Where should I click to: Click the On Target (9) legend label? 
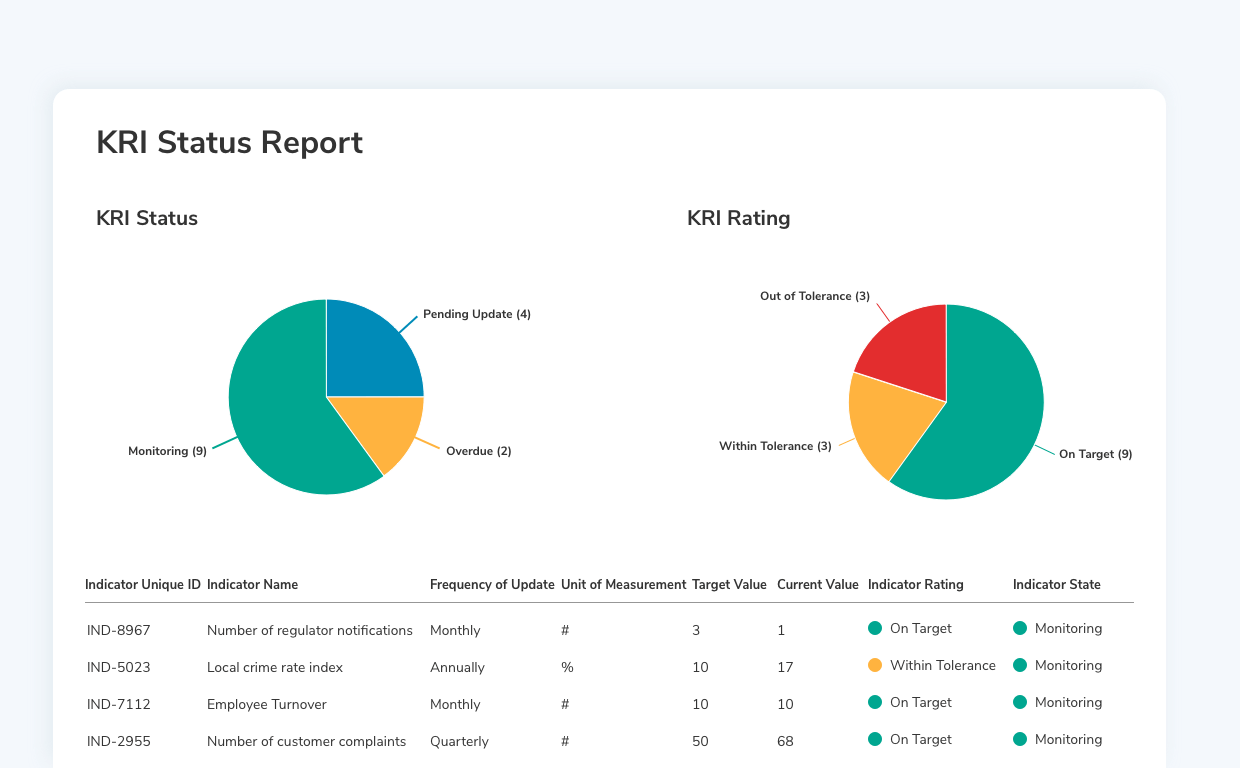pos(1097,453)
